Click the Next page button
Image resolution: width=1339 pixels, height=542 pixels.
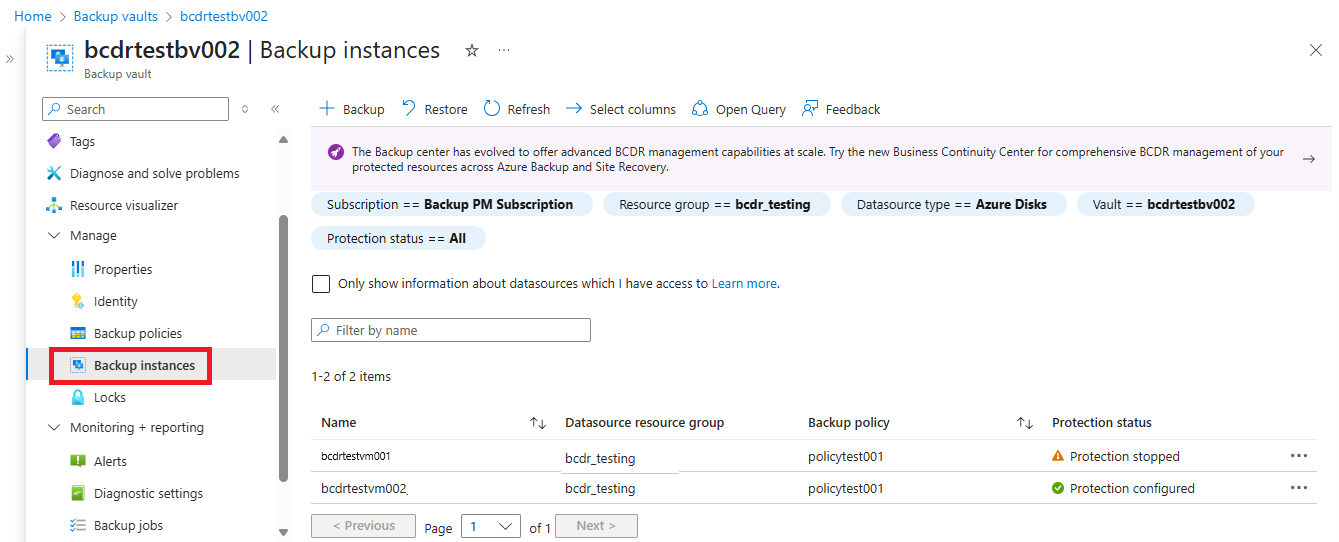tap(596, 526)
